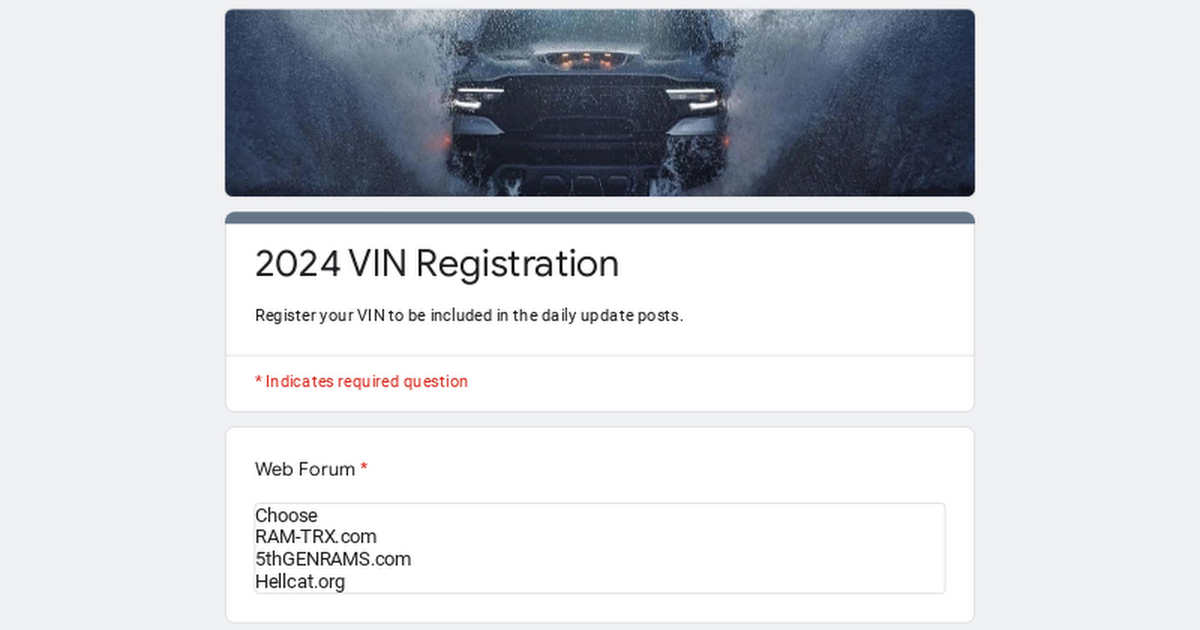This screenshot has height=630, width=1200.
Task: Click the "Web Forum" question label
Action: [305, 469]
